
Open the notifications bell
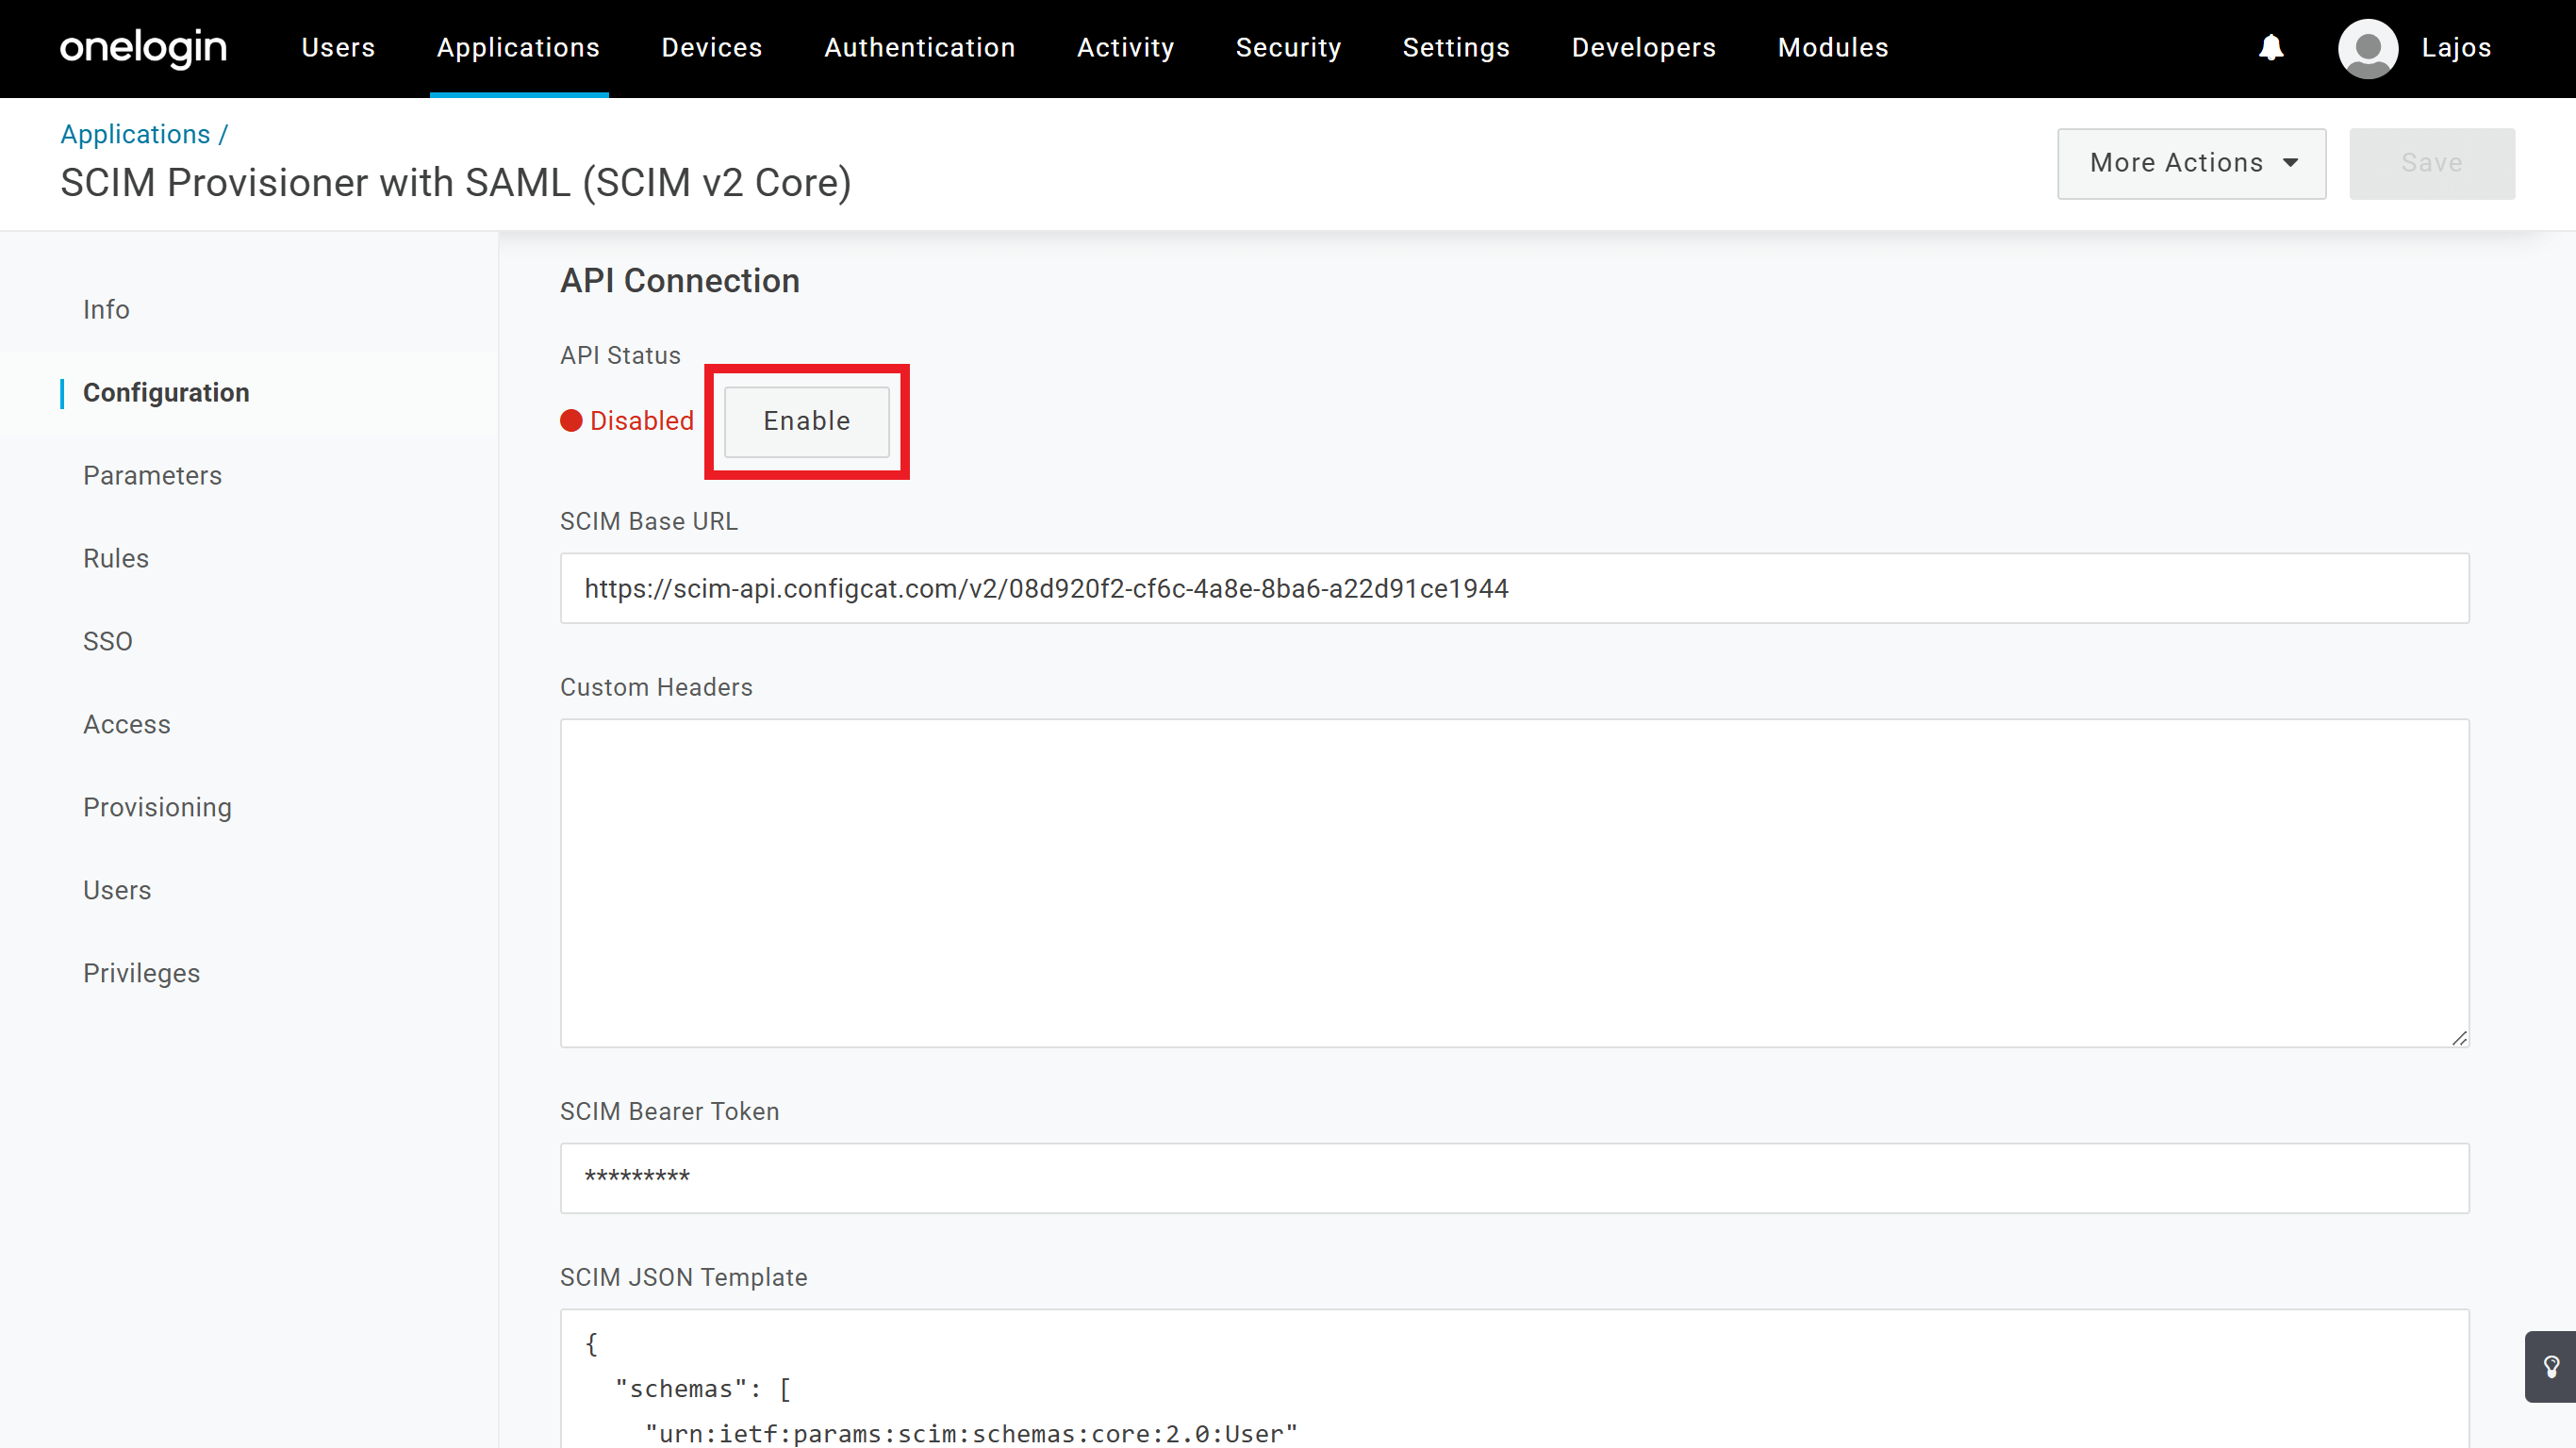[x=2272, y=48]
